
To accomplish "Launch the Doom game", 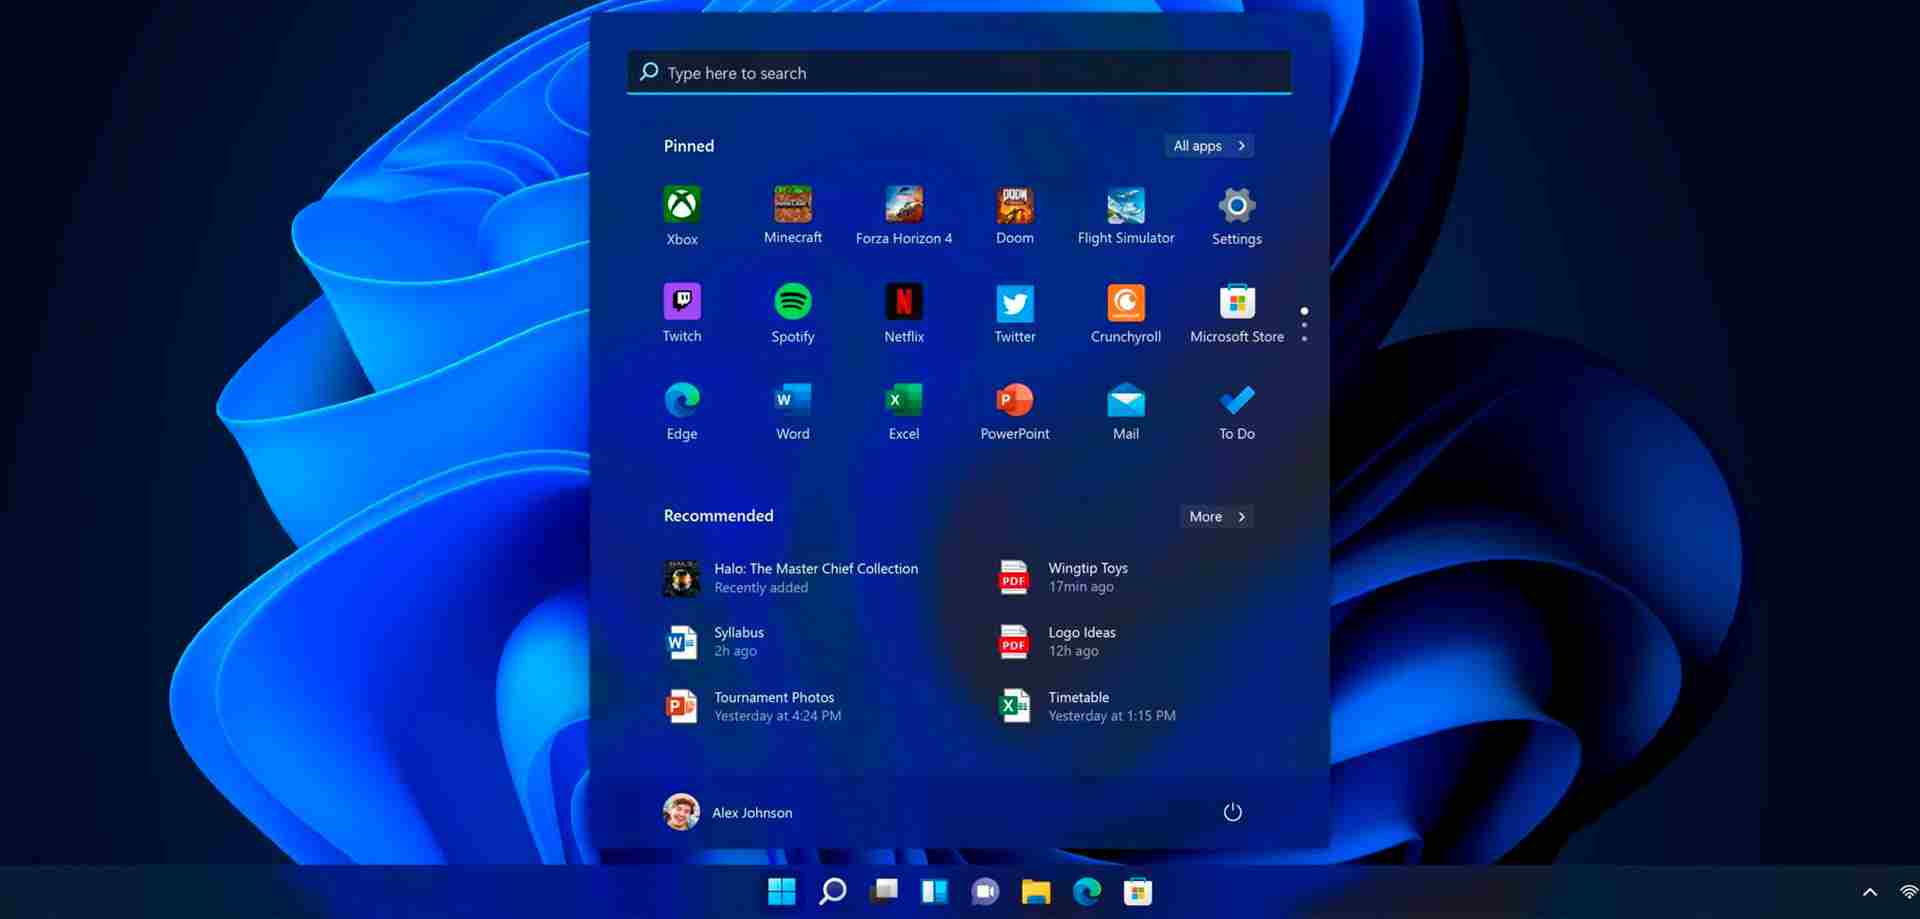I will (1015, 215).
